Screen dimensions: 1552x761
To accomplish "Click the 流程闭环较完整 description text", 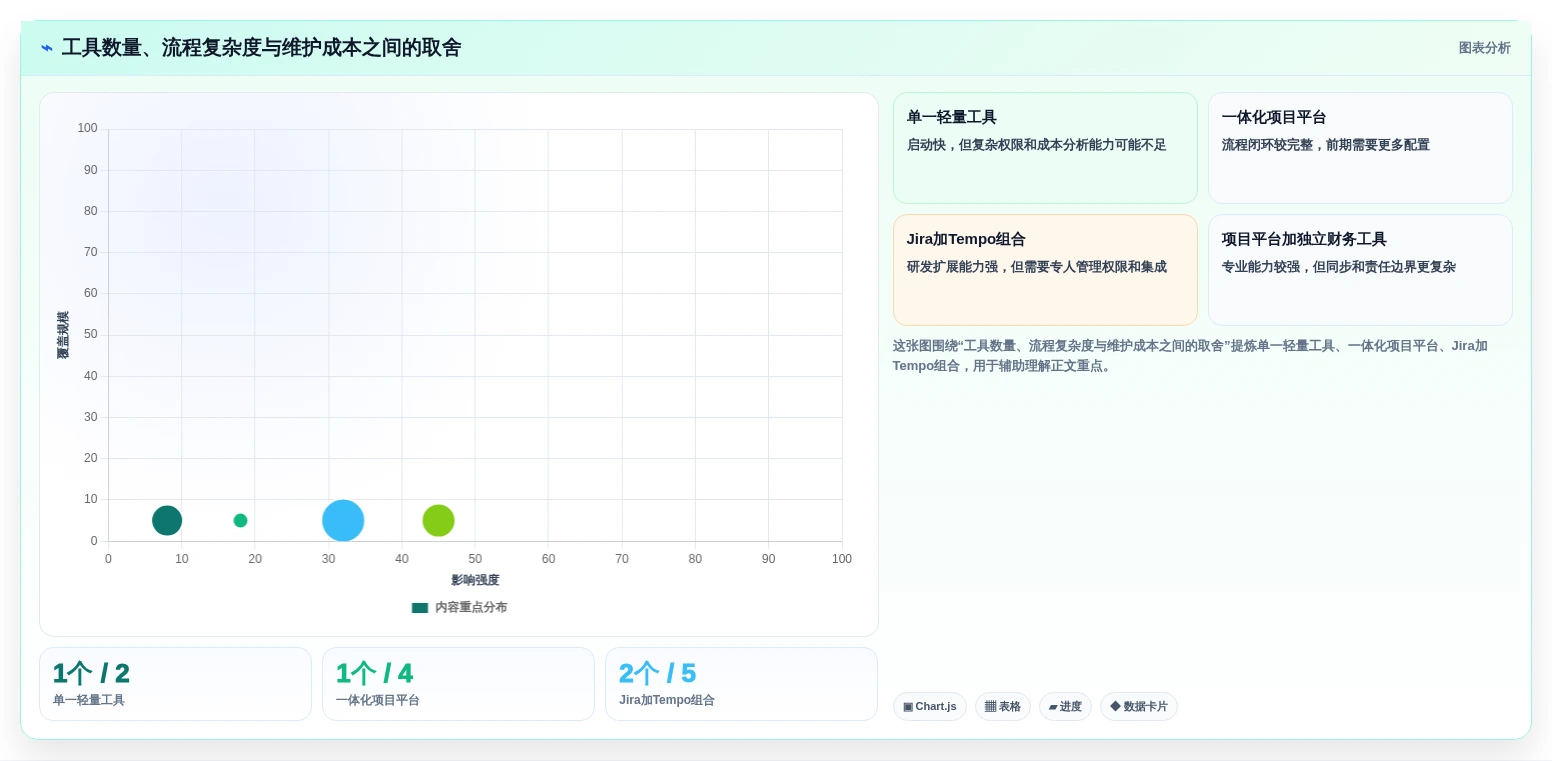I will (1325, 145).
